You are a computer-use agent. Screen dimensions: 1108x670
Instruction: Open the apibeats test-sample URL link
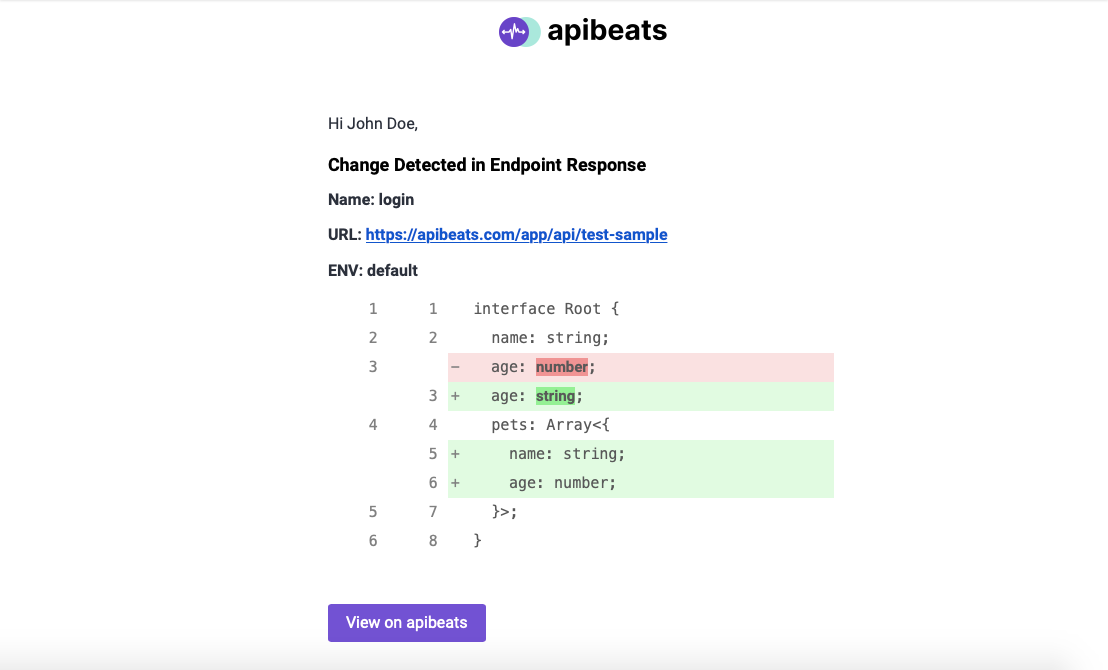click(516, 234)
